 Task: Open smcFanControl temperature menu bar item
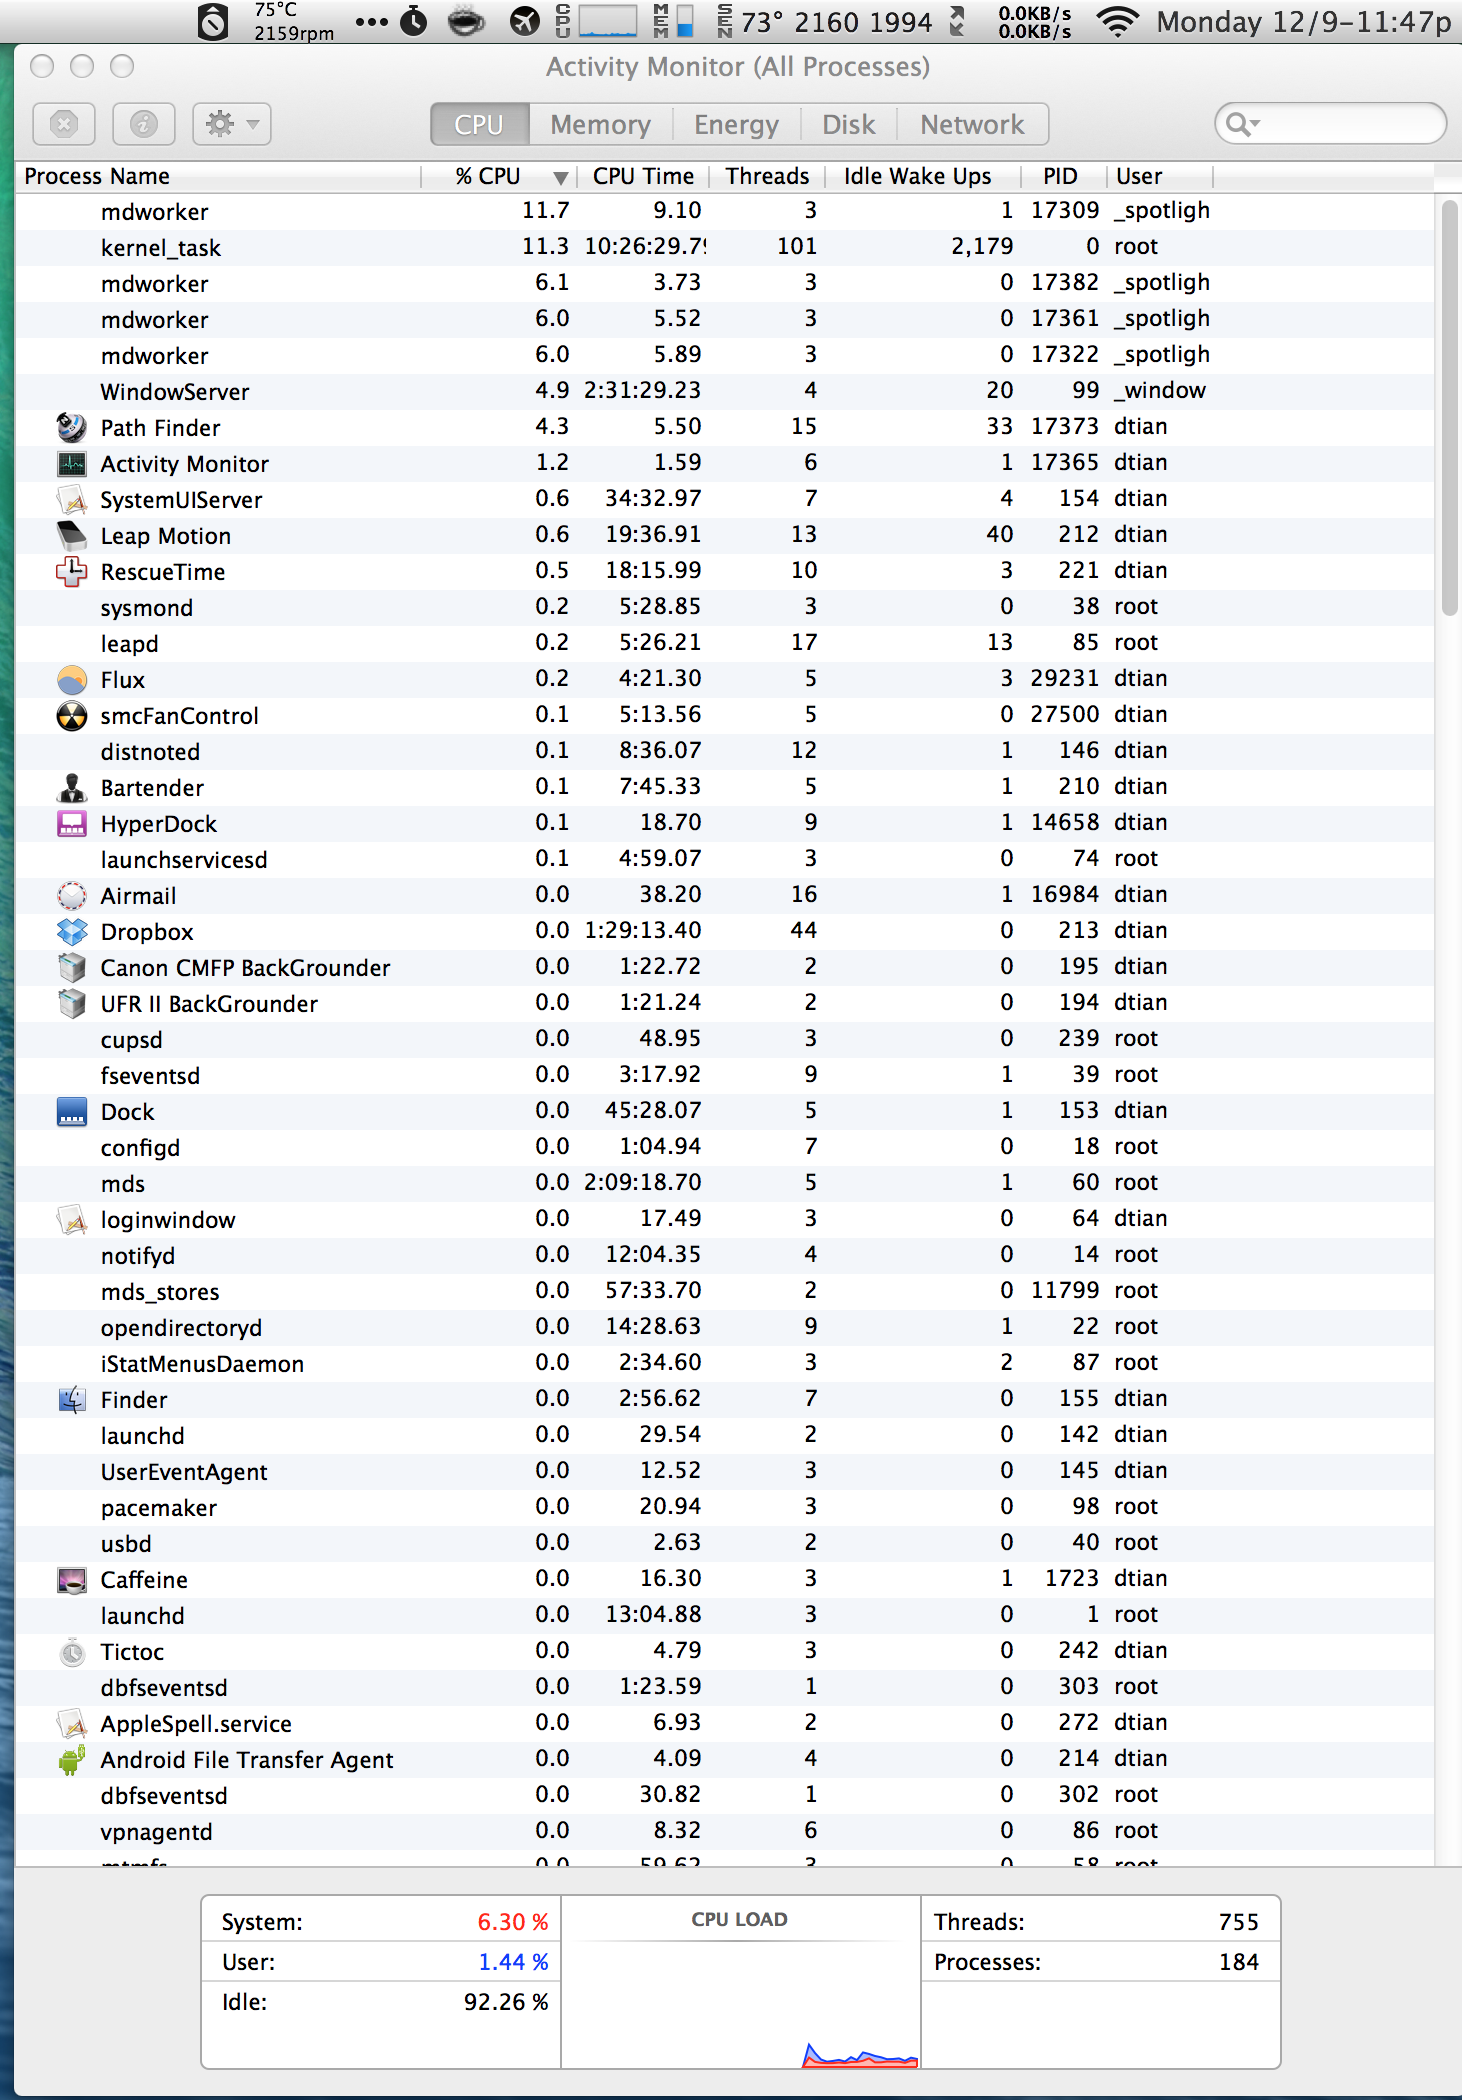tap(294, 21)
